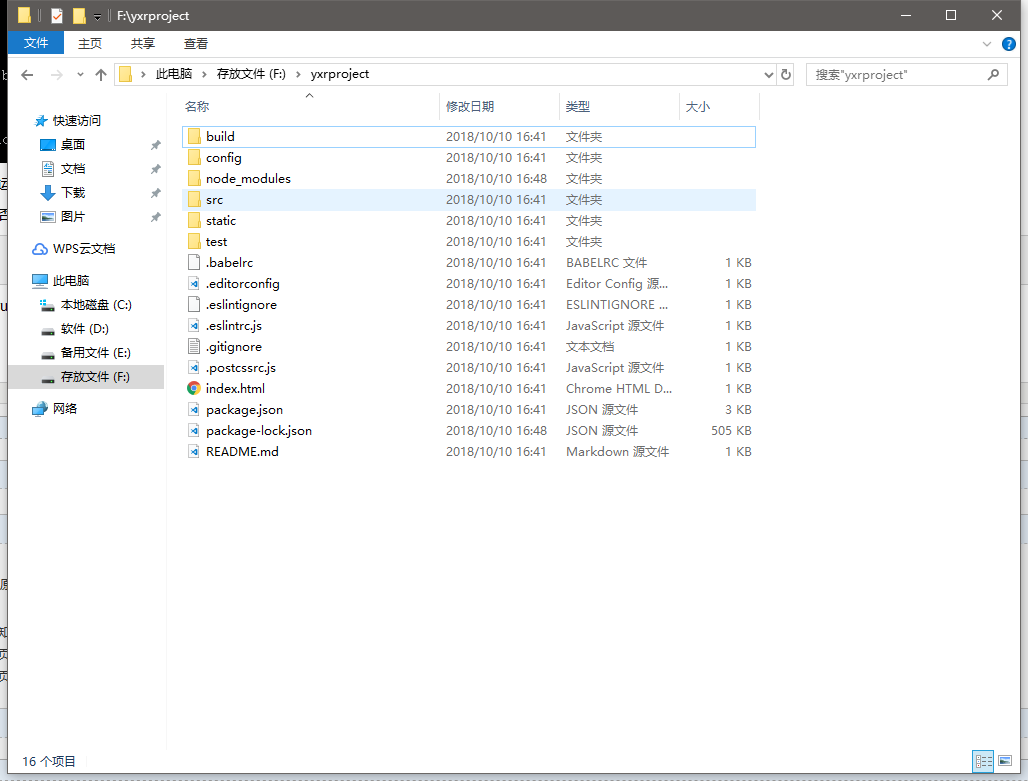Click 存放文件 (F:) in address path
The width and height of the screenshot is (1028, 781).
(251, 74)
